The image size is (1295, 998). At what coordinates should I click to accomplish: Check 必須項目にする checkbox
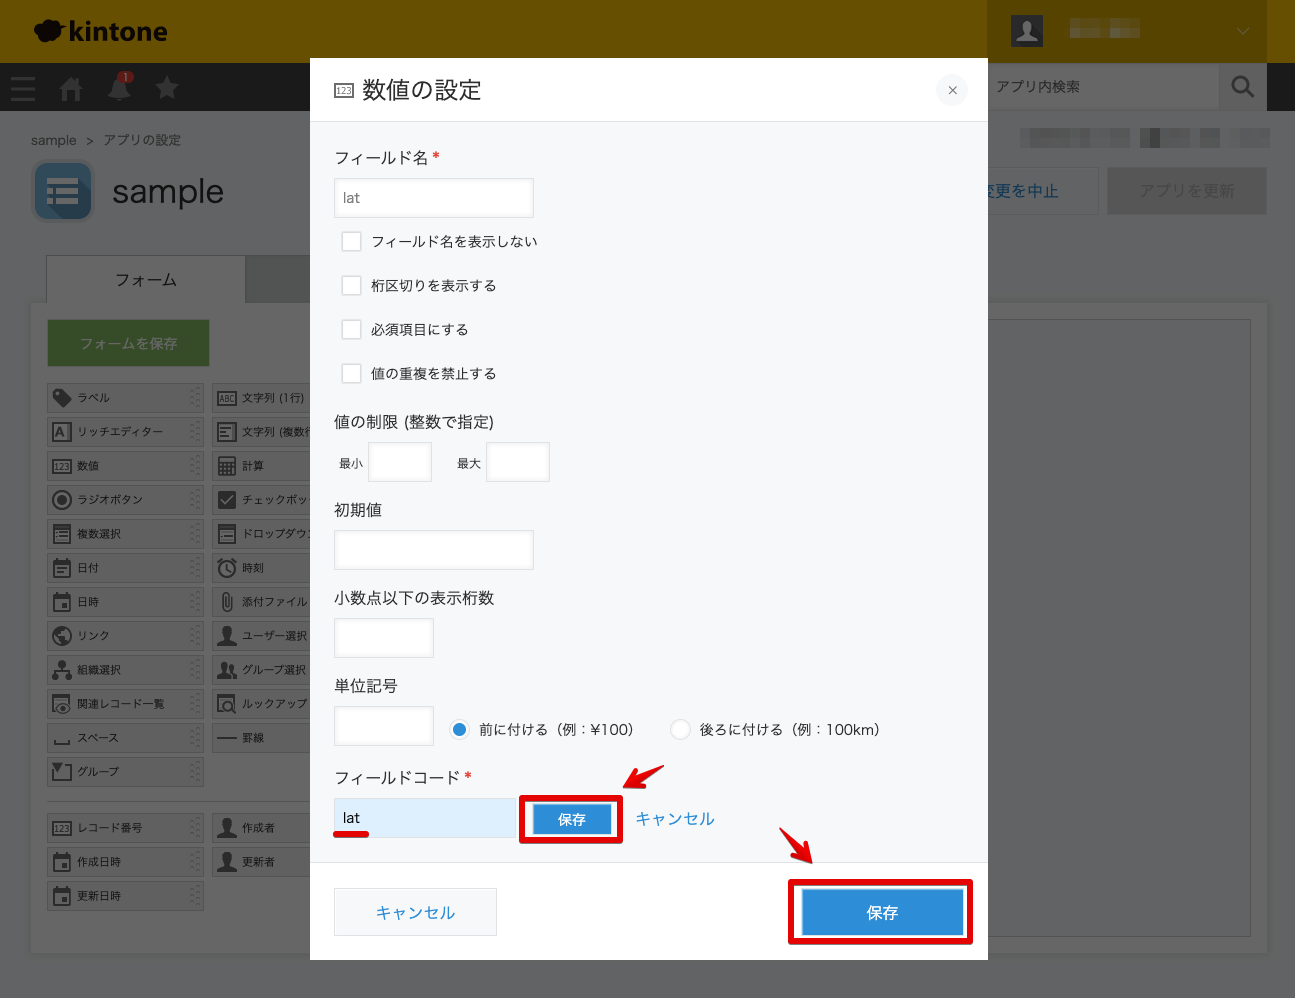(x=351, y=329)
